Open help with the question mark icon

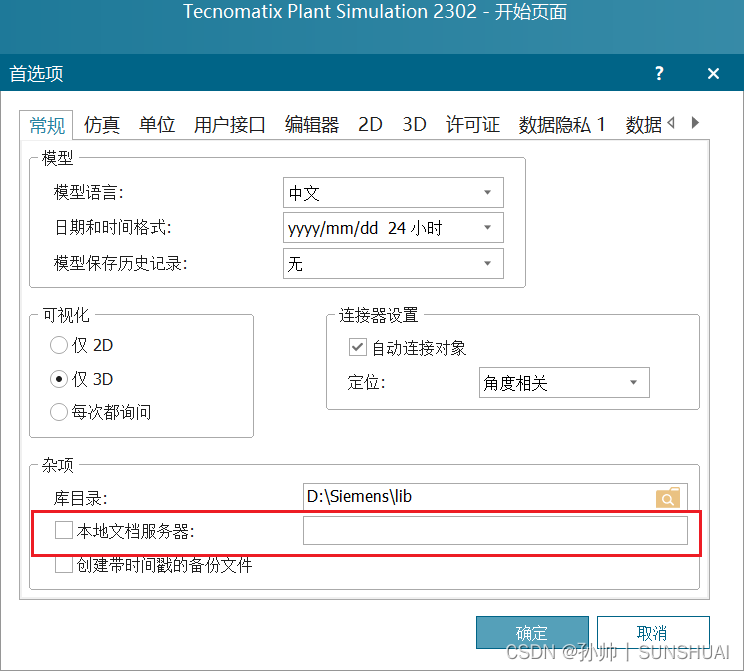click(659, 73)
